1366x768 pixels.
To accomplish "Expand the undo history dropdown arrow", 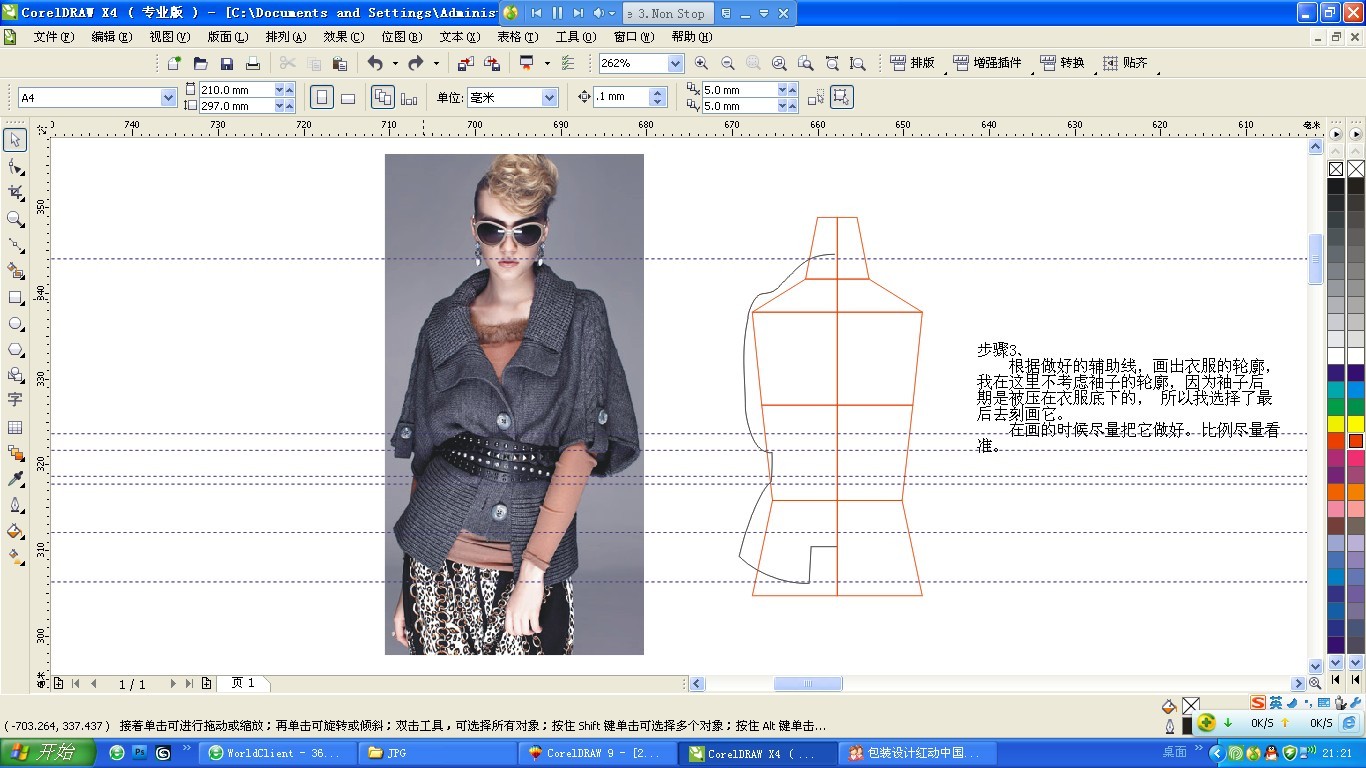I will click(394, 63).
